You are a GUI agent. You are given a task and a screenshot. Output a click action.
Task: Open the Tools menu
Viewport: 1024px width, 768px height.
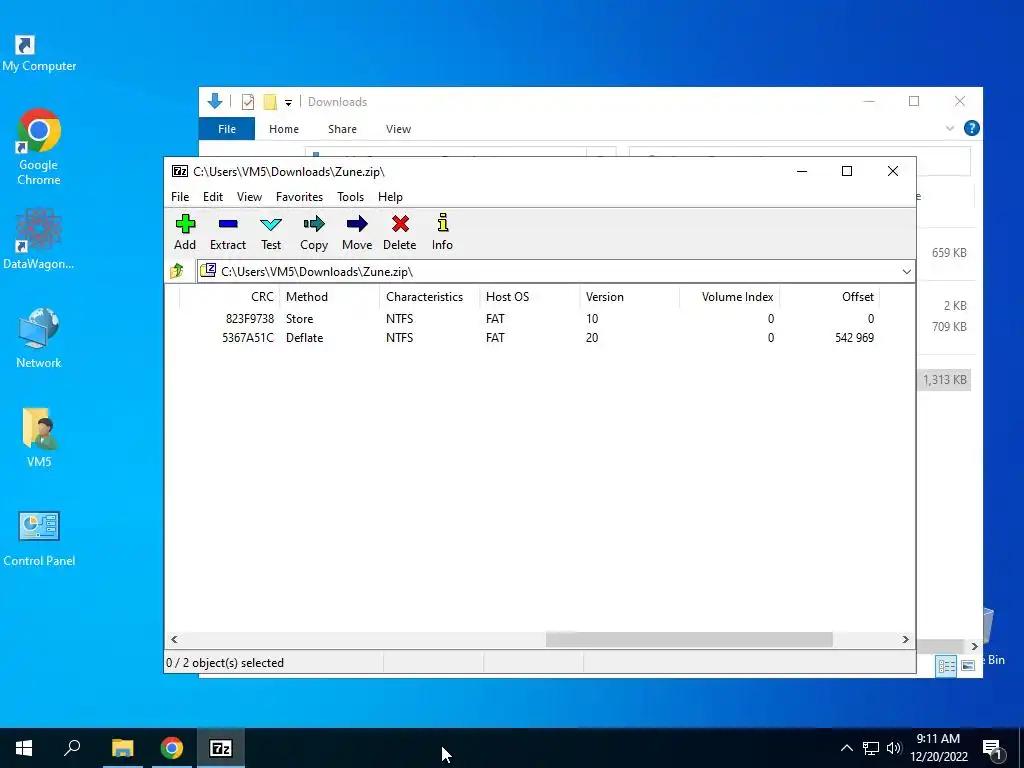click(x=351, y=197)
